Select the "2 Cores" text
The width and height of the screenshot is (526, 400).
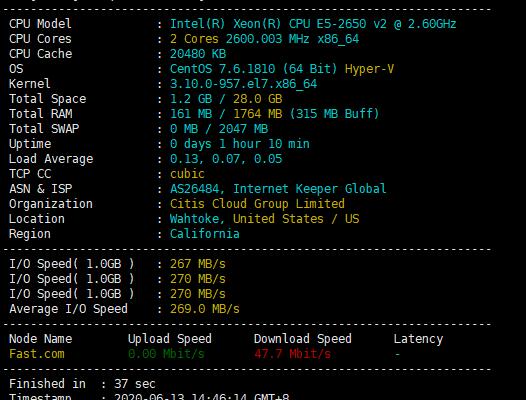click(194, 39)
